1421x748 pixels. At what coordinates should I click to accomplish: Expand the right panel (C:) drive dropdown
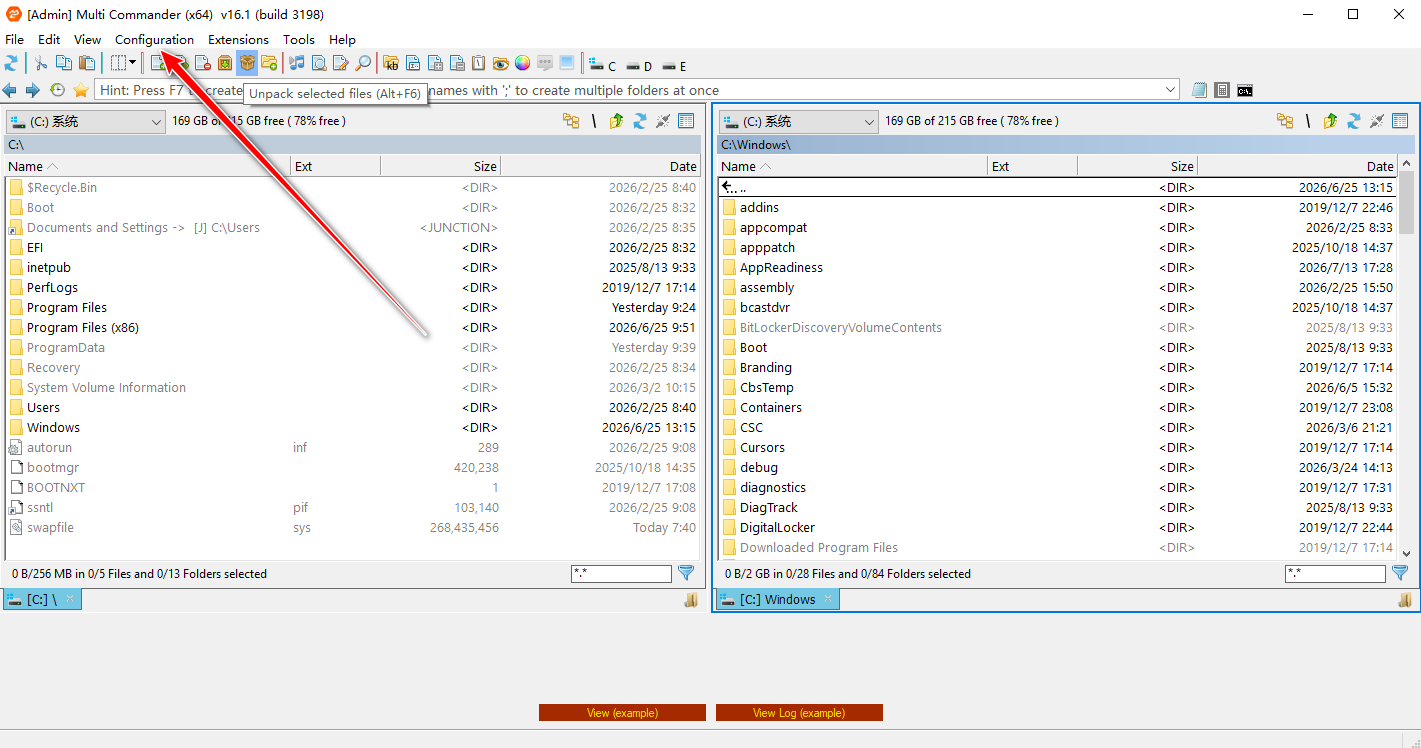[x=799, y=121]
